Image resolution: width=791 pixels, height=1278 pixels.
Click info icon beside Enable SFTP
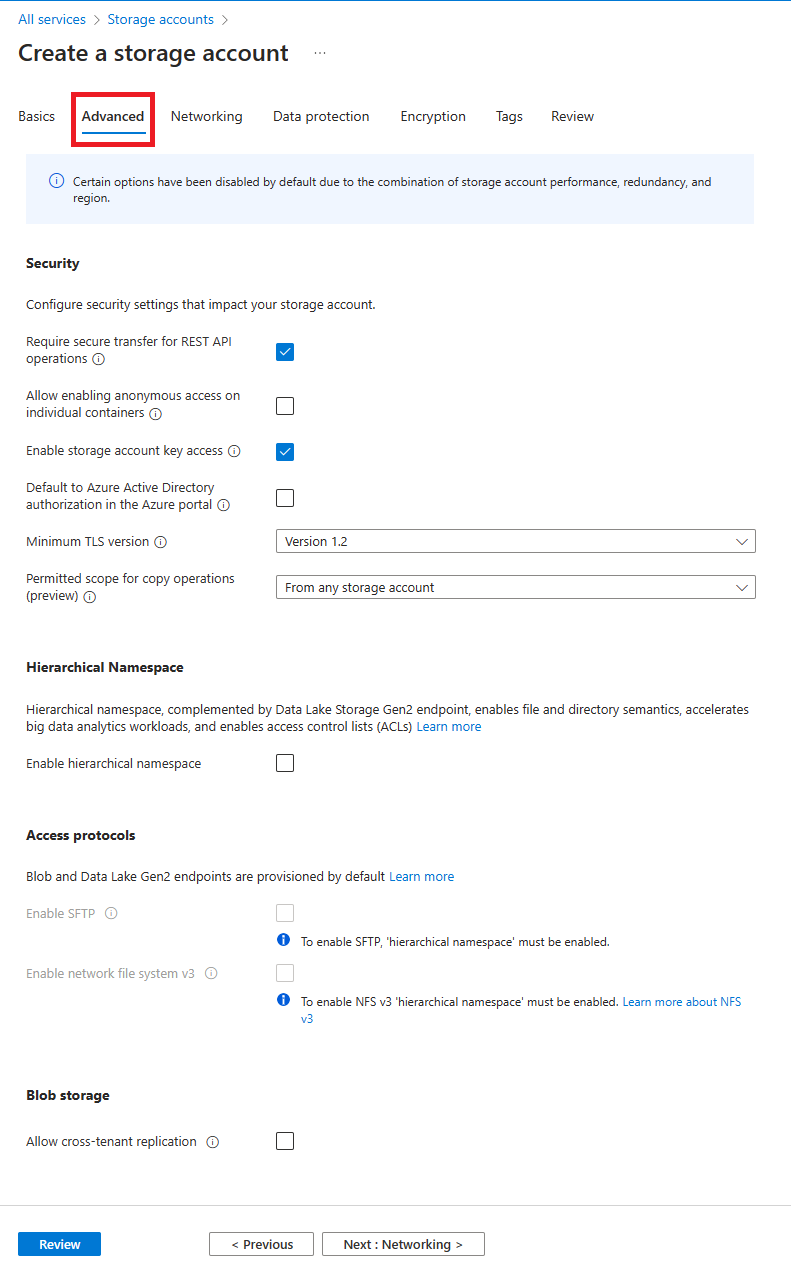tap(111, 913)
